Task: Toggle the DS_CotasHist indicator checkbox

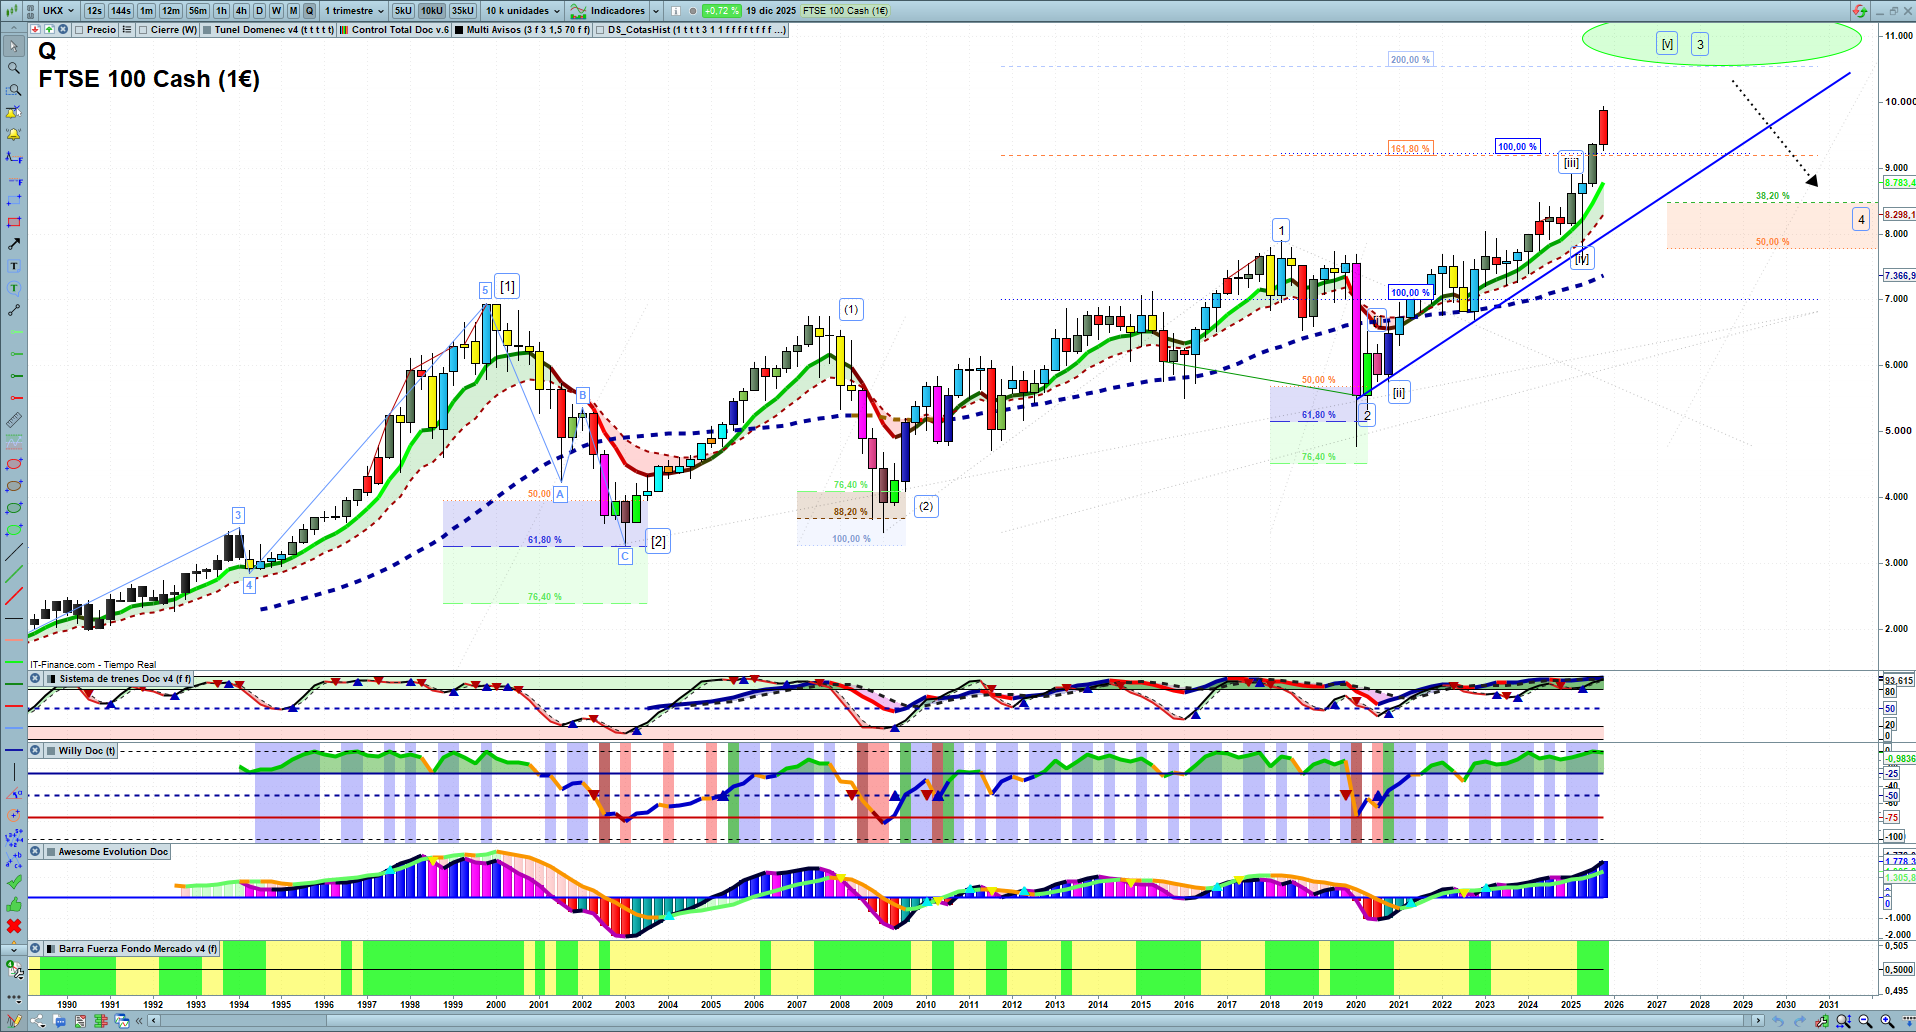Action: (600, 30)
